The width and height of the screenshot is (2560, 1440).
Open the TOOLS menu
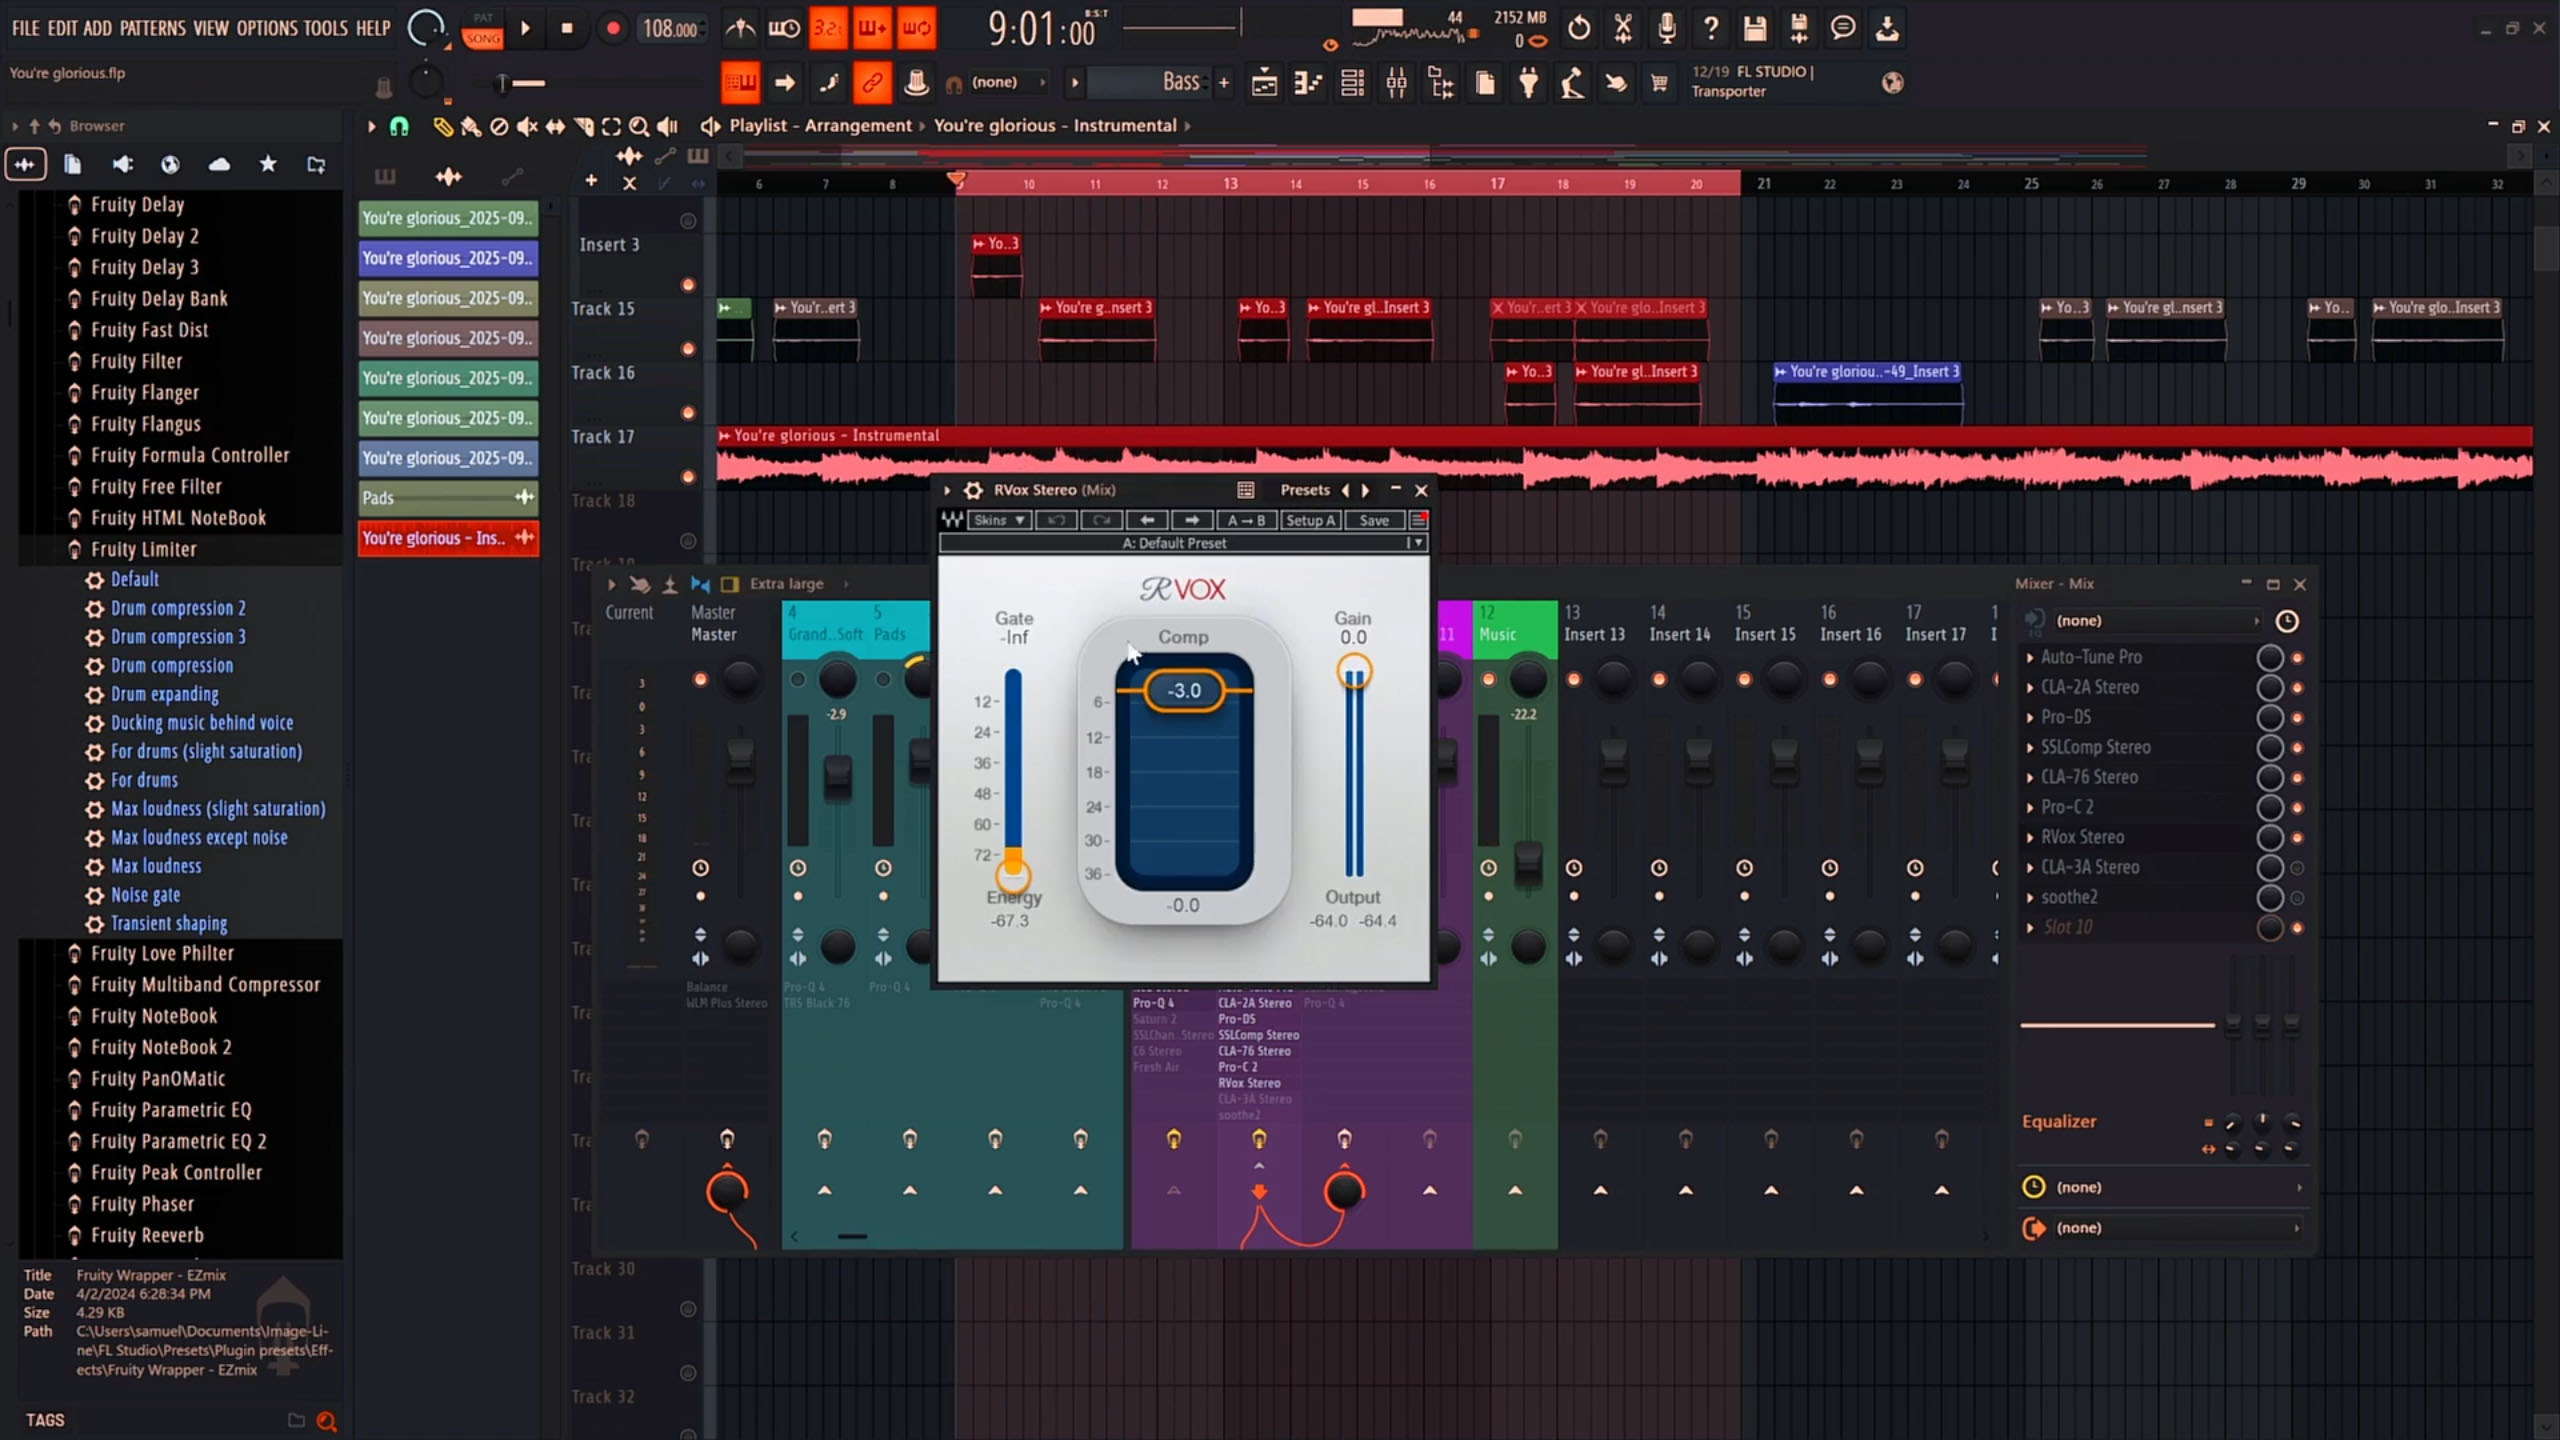[325, 28]
